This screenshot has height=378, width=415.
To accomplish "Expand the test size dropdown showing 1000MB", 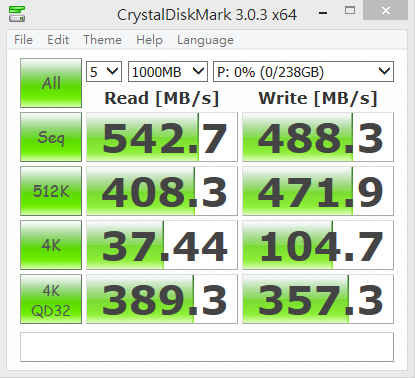I will [x=168, y=72].
